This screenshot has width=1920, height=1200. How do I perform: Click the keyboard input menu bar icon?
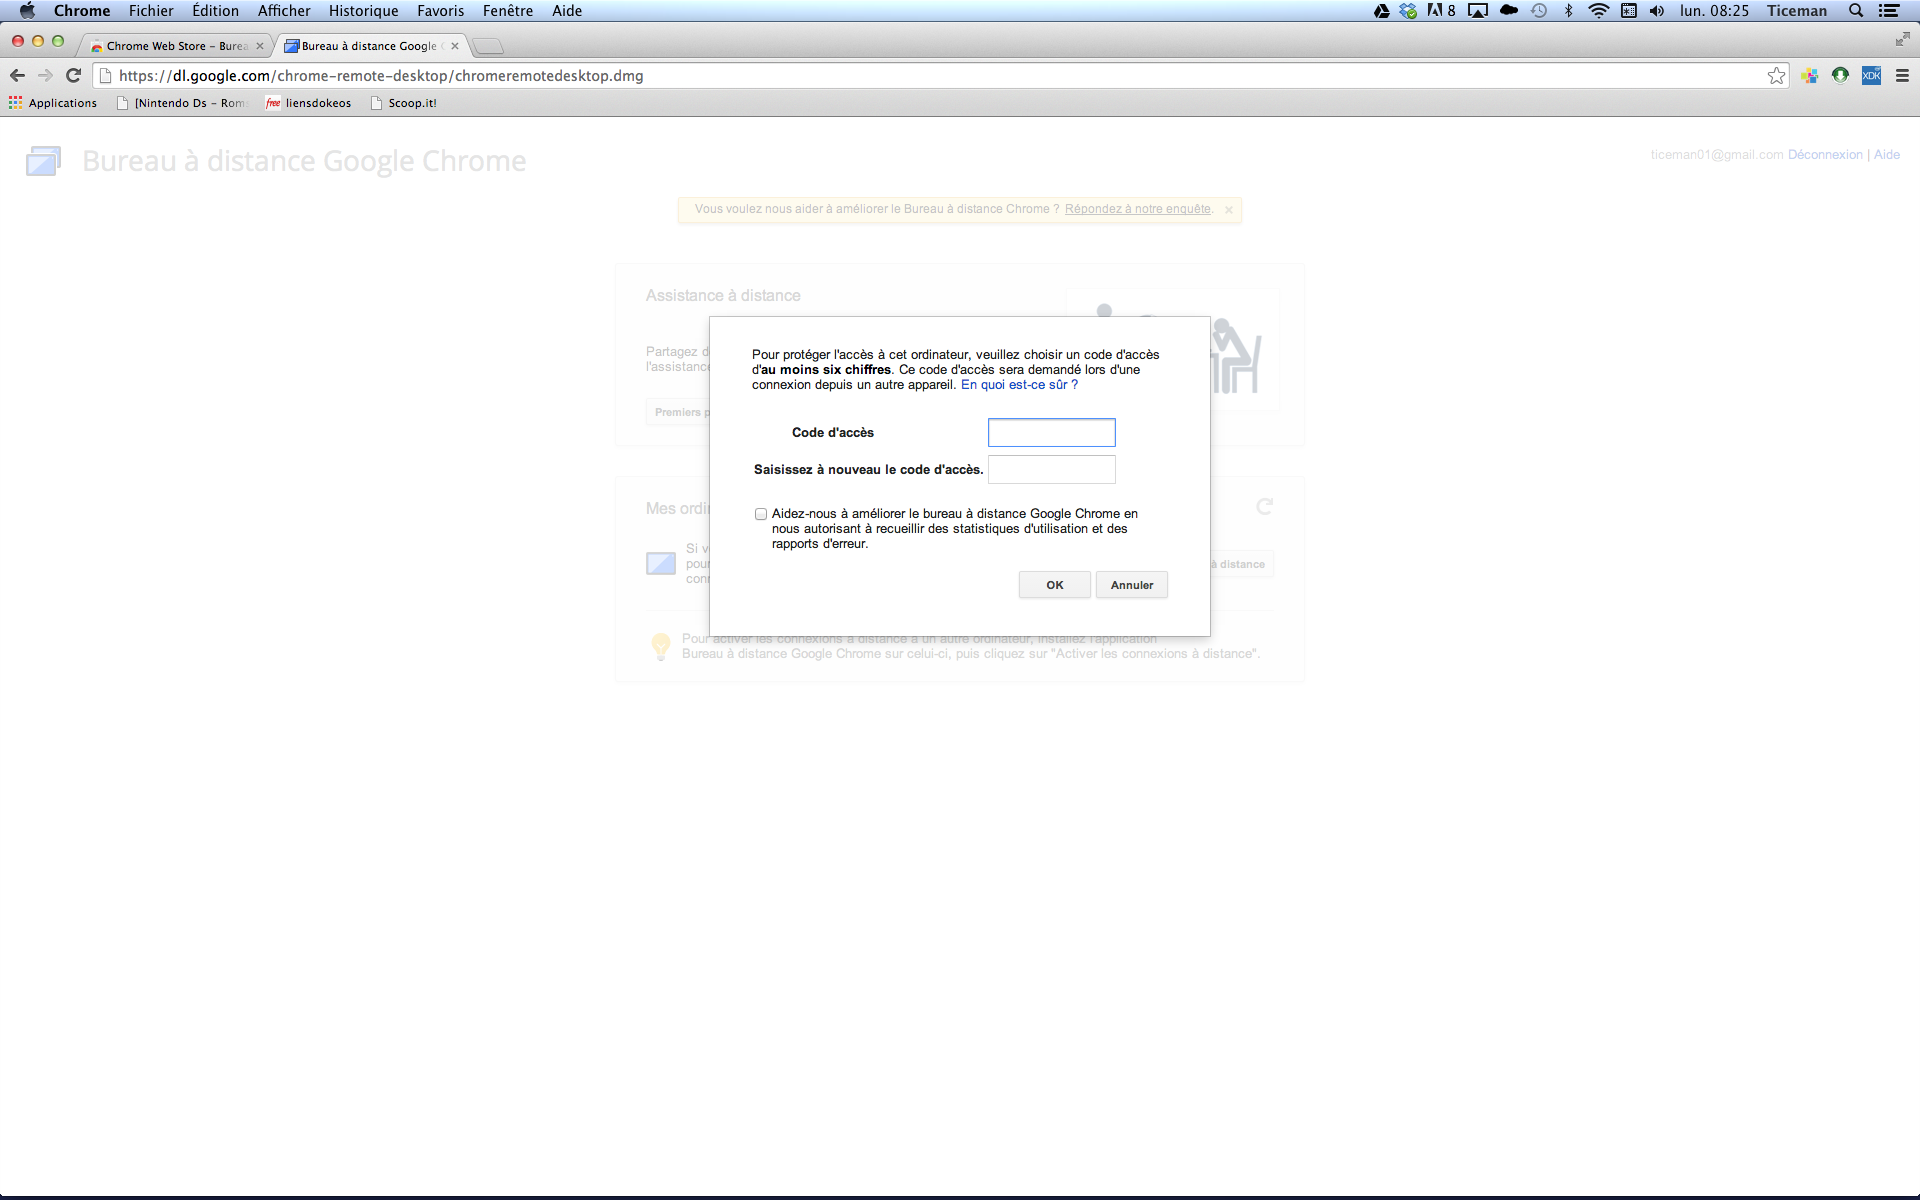tap(1629, 11)
